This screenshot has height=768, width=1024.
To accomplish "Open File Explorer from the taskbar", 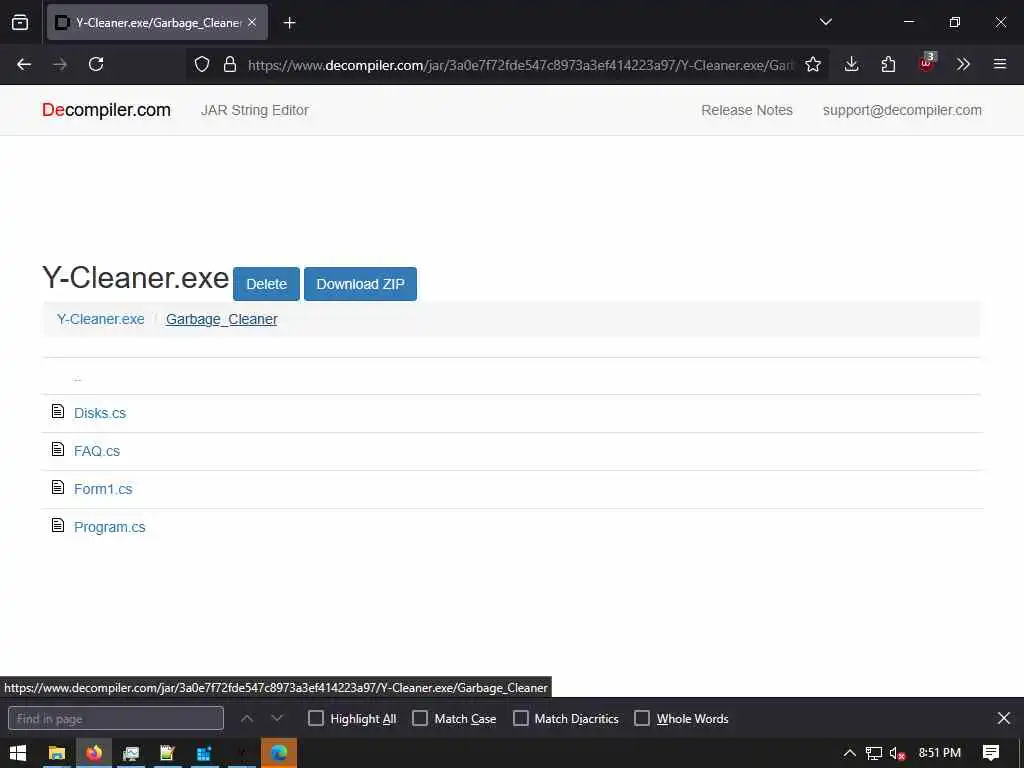I will click(57, 753).
